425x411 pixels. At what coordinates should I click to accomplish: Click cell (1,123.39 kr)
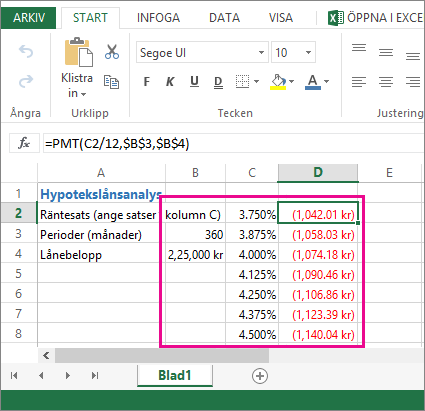[x=318, y=314]
